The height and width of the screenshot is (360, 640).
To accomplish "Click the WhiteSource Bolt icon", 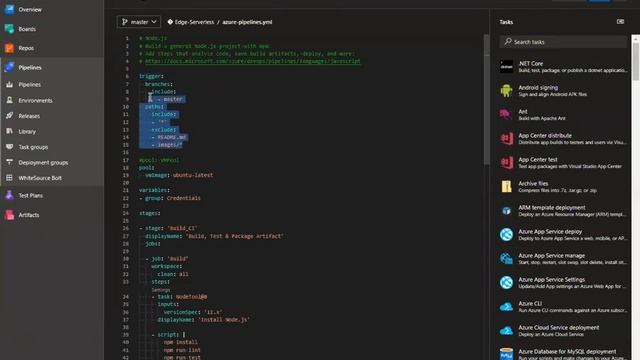I will [x=9, y=178].
